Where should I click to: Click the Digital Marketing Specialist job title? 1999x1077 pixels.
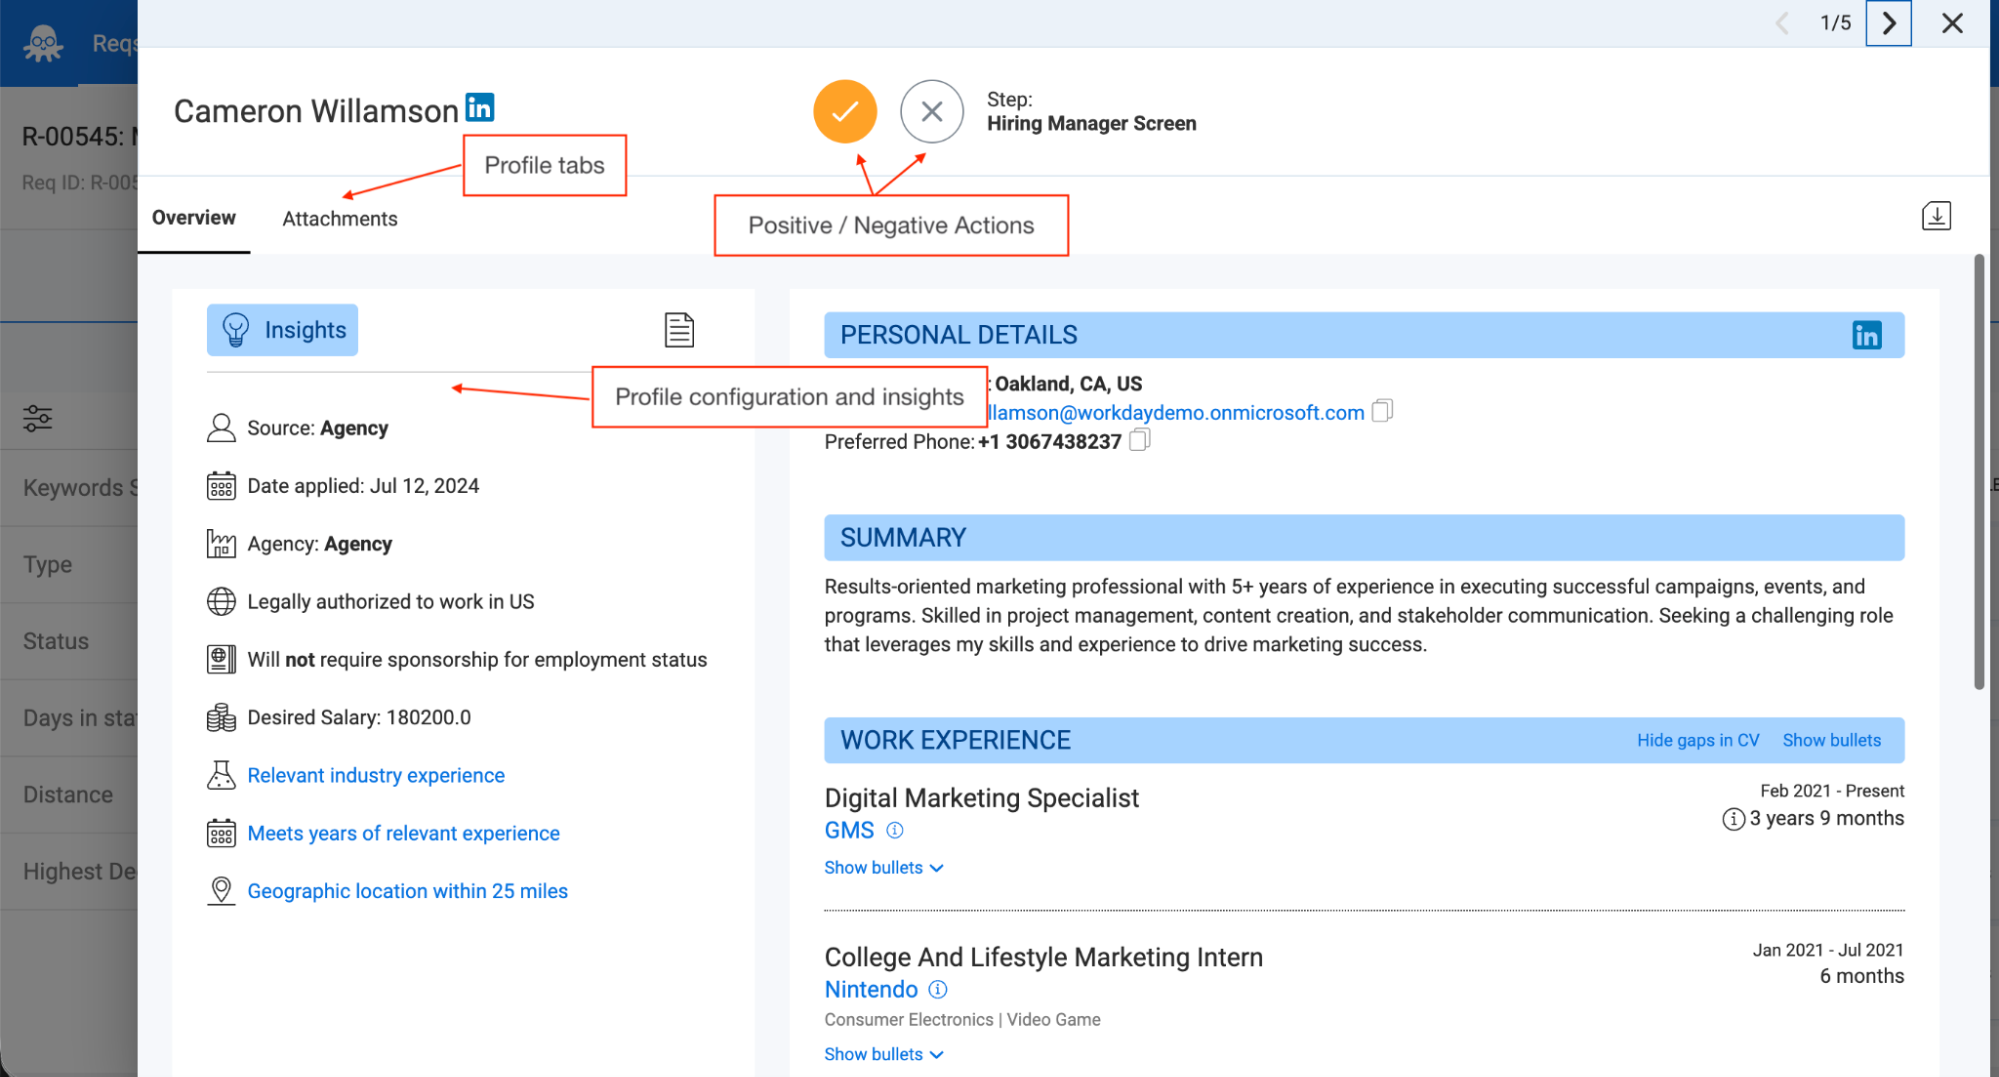[981, 798]
